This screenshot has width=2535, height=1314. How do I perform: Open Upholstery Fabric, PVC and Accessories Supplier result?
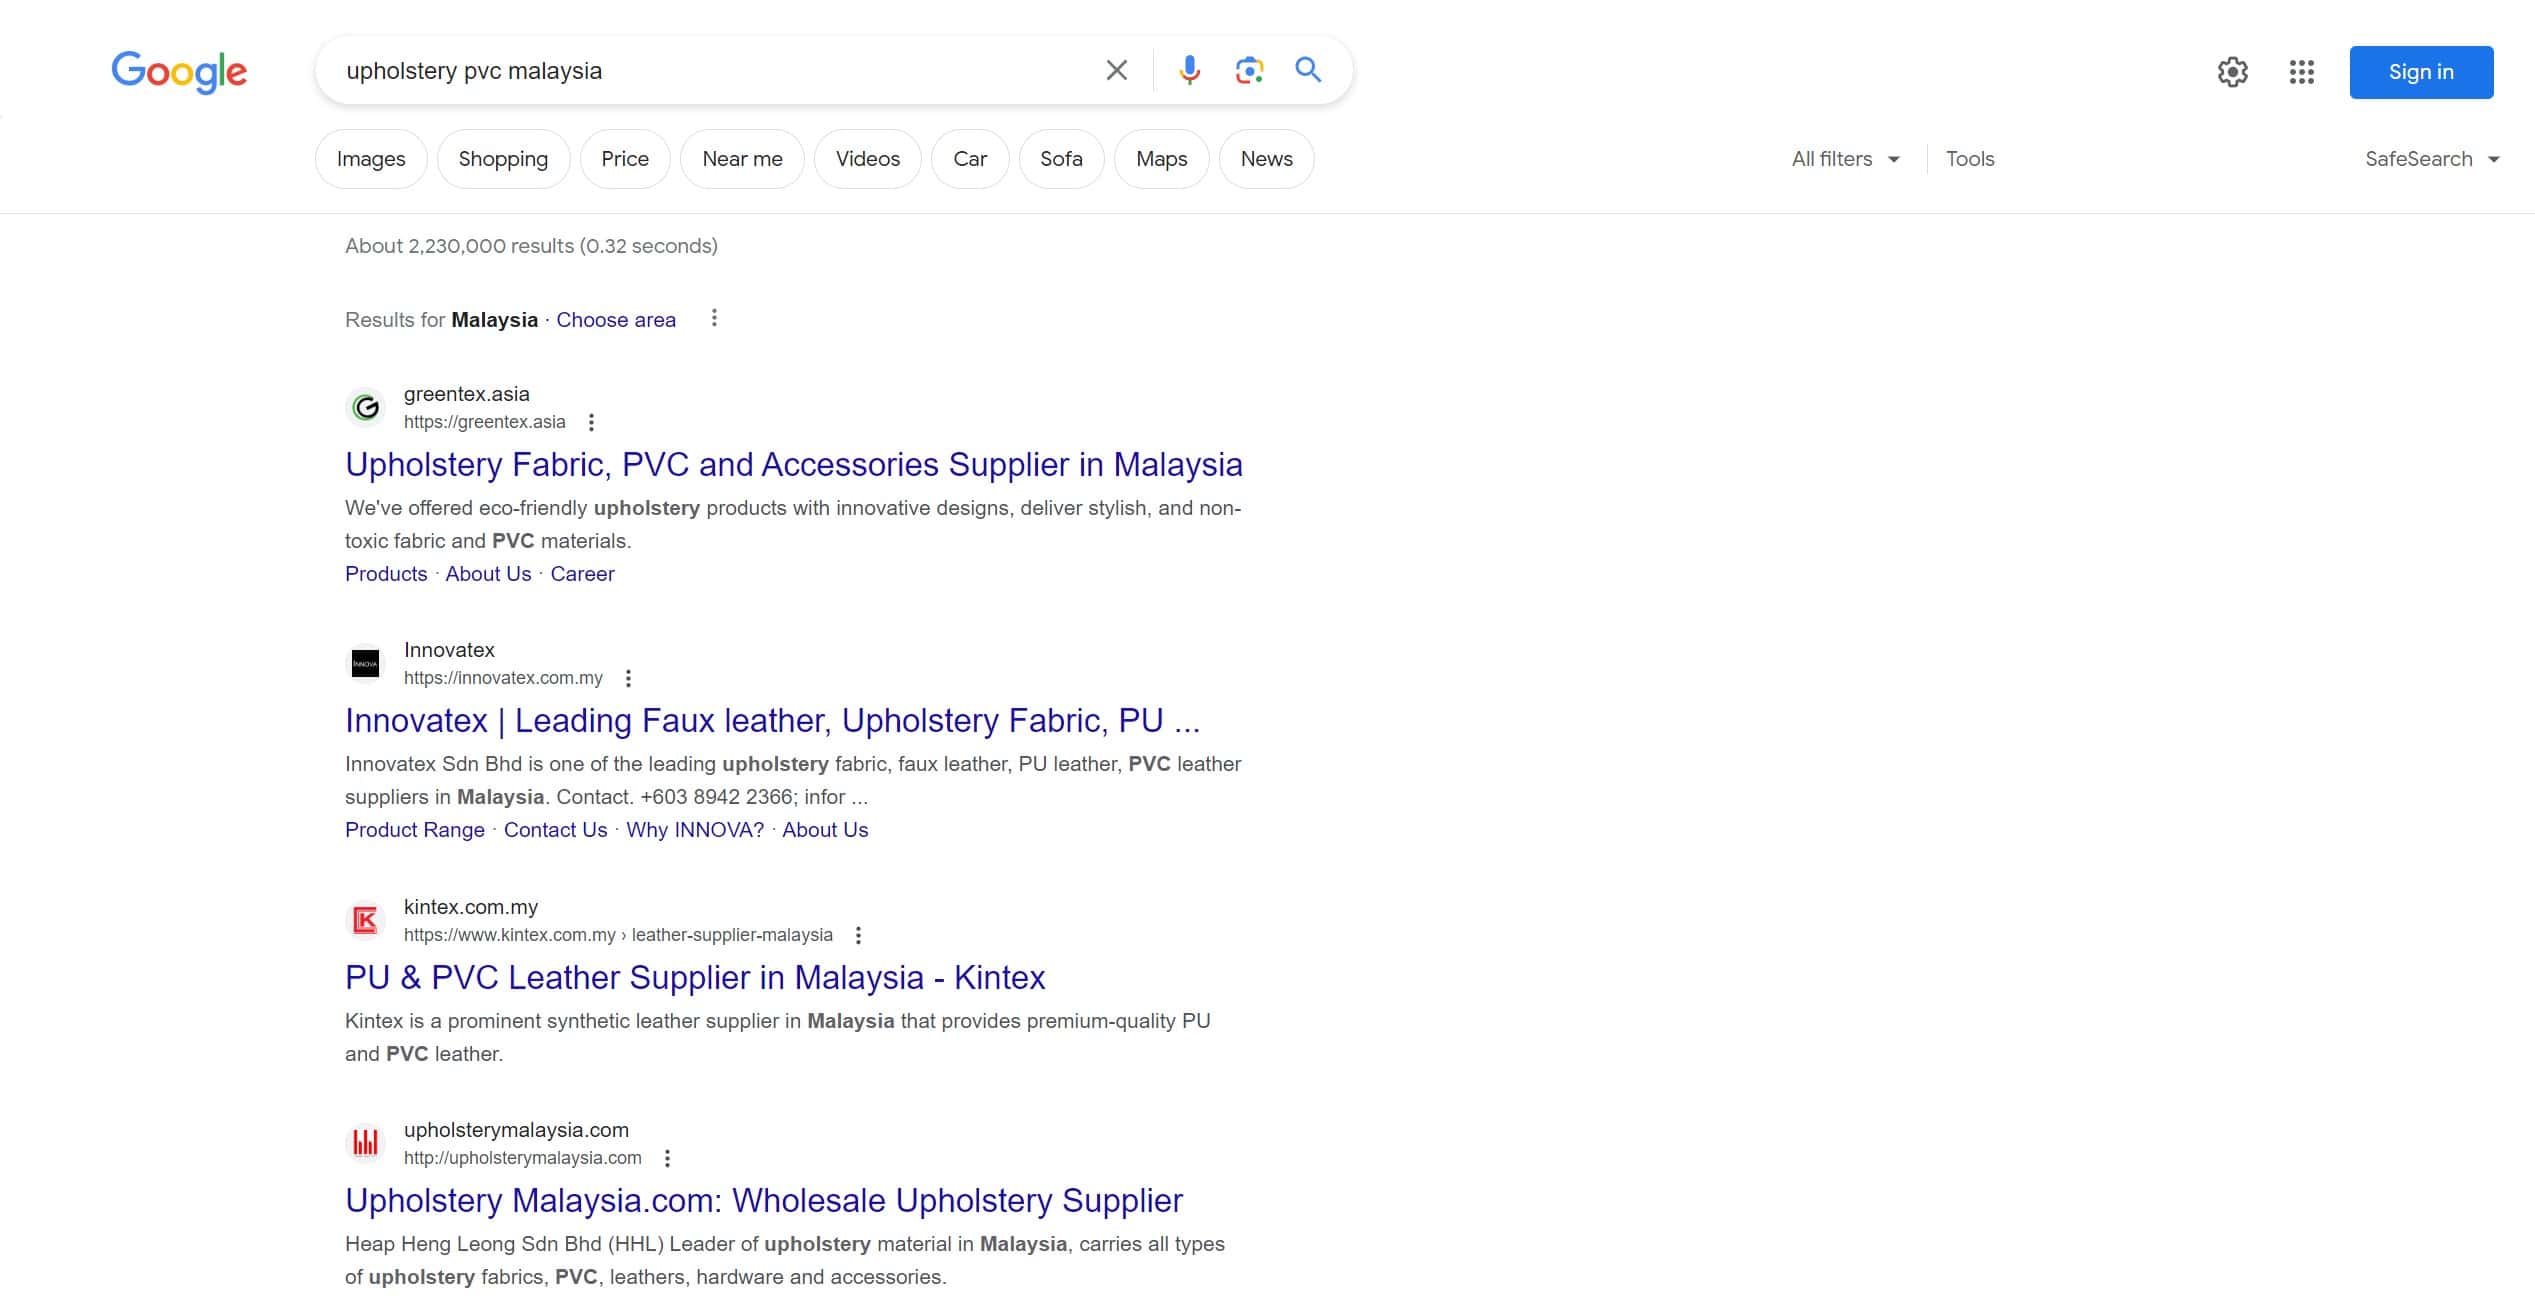pyautogui.click(x=794, y=465)
